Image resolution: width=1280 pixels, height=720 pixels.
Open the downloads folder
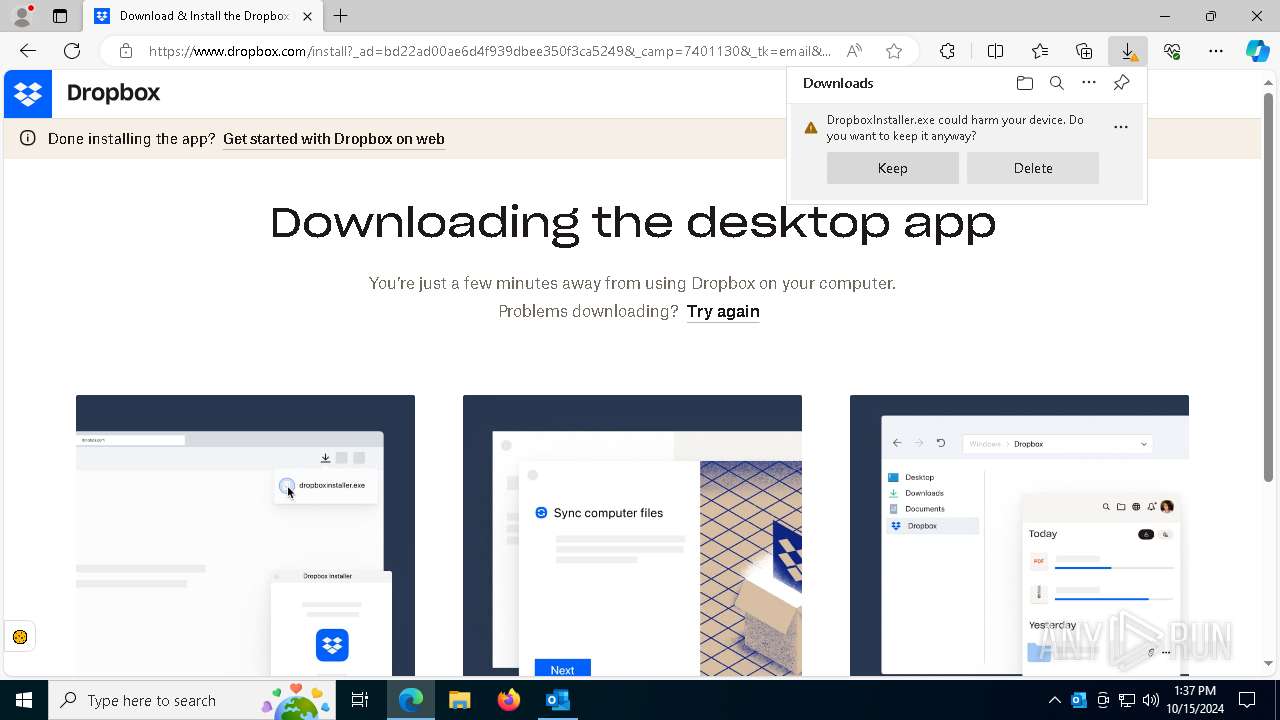point(1024,83)
